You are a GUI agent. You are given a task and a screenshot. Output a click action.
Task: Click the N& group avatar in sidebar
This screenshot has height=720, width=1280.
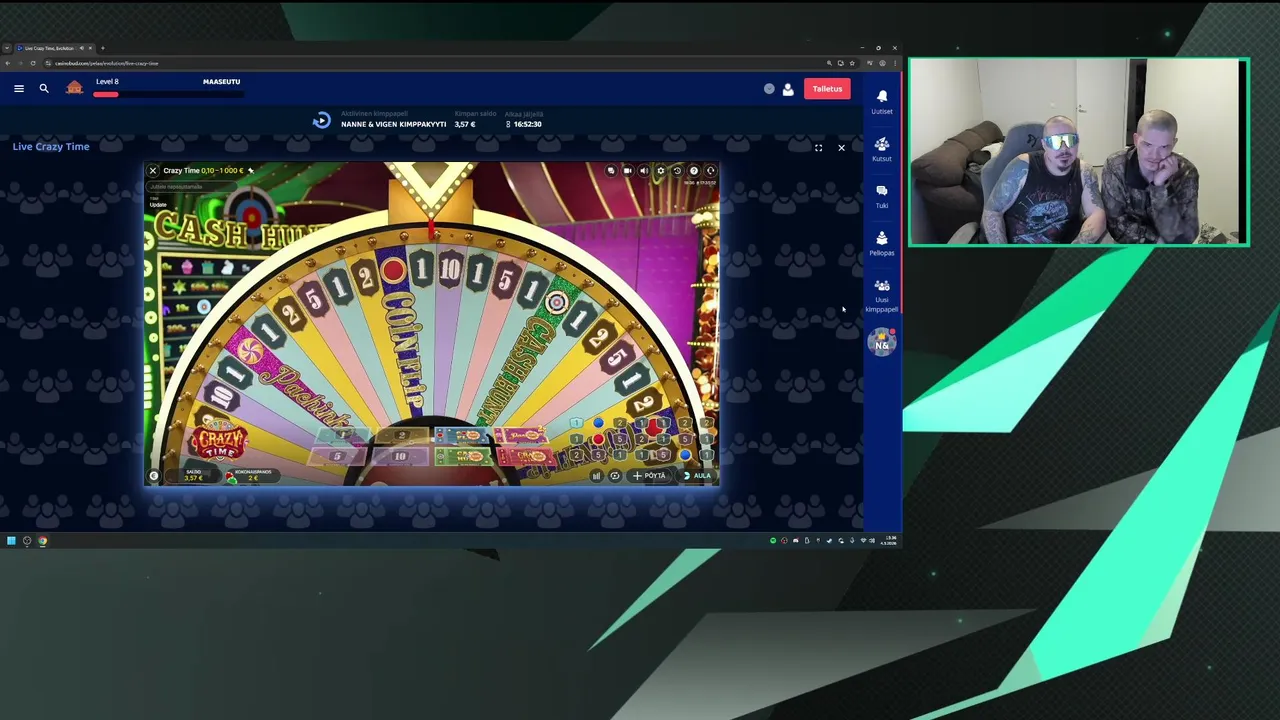(882, 344)
